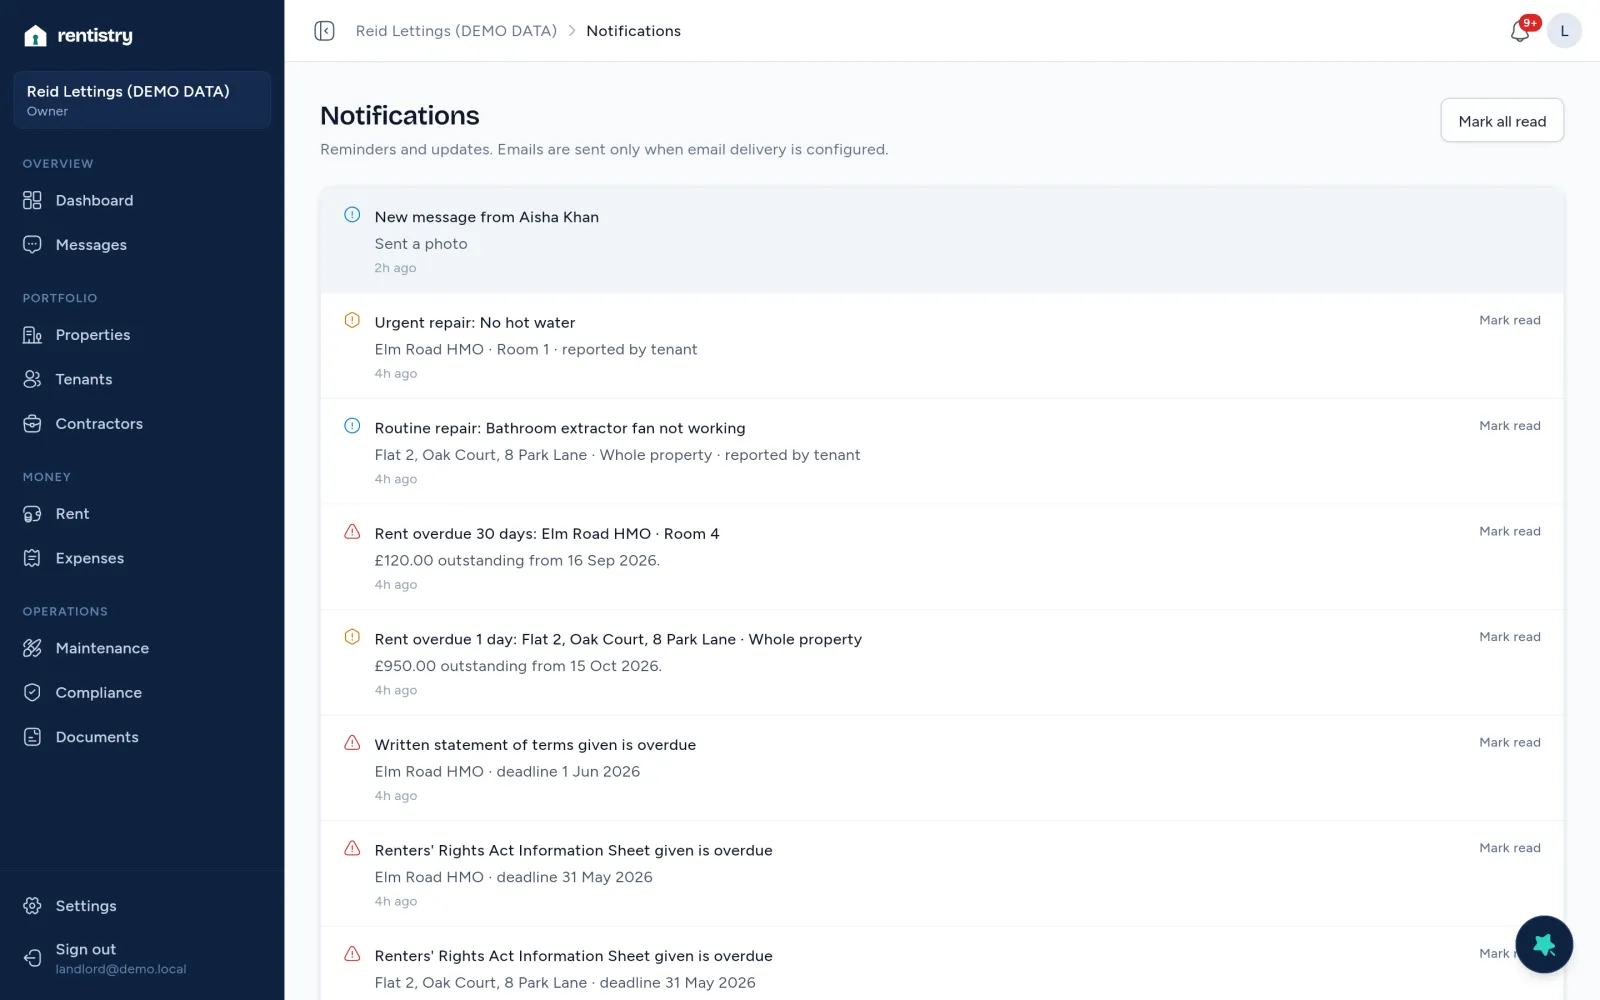The image size is (1600, 1000).
Task: Open Written statement of terms given is overdue
Action: coord(535,745)
